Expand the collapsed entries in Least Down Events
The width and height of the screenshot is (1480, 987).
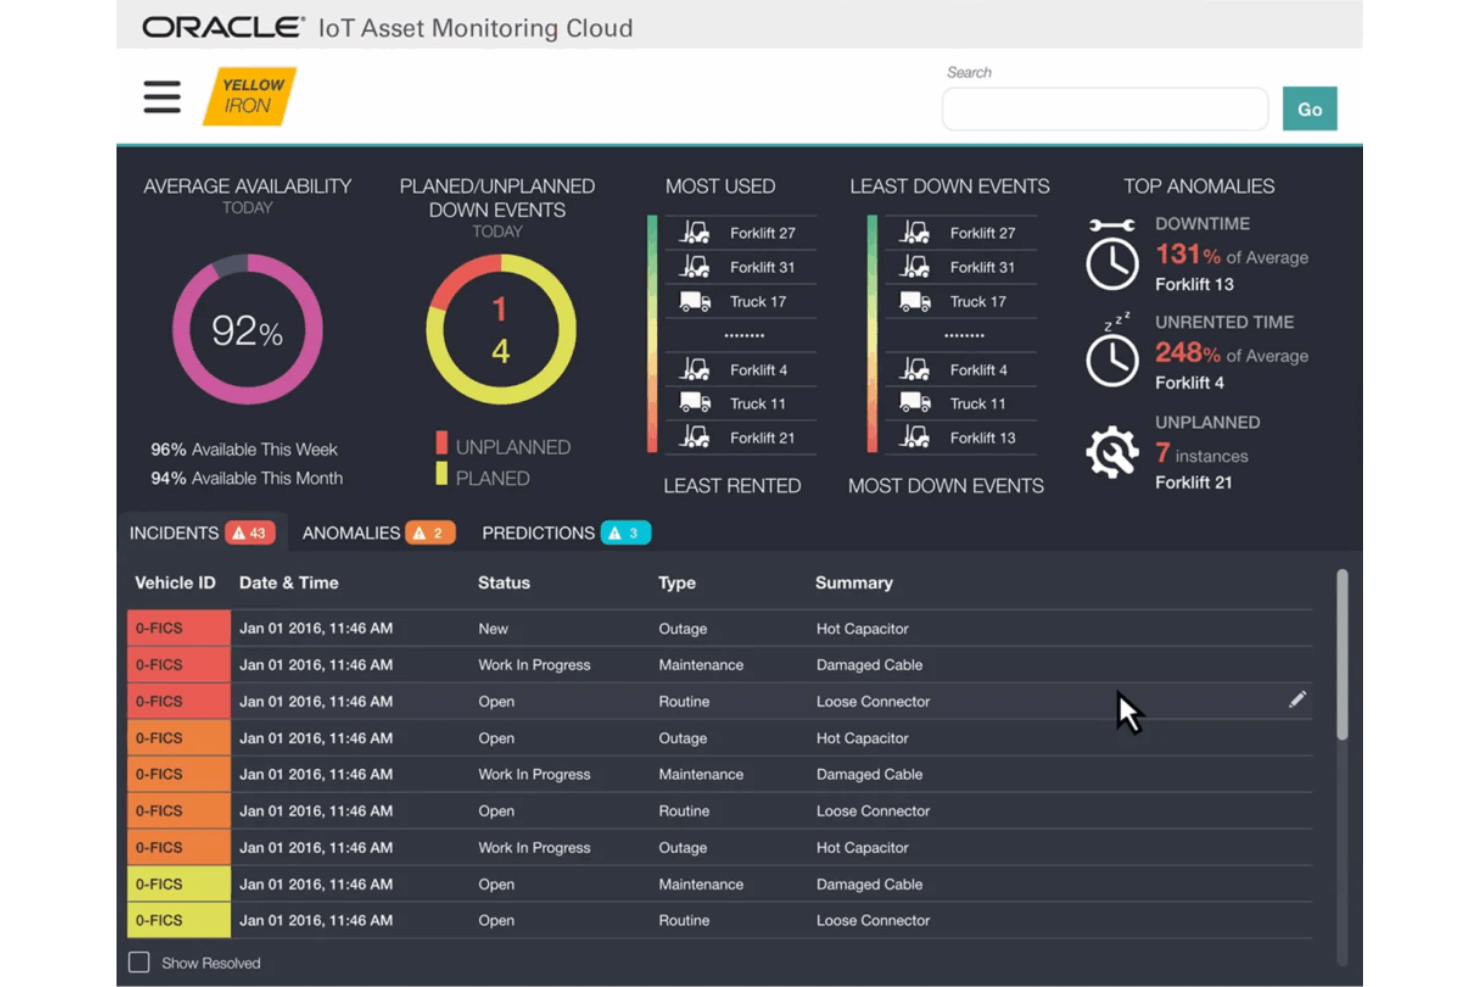tap(965, 335)
